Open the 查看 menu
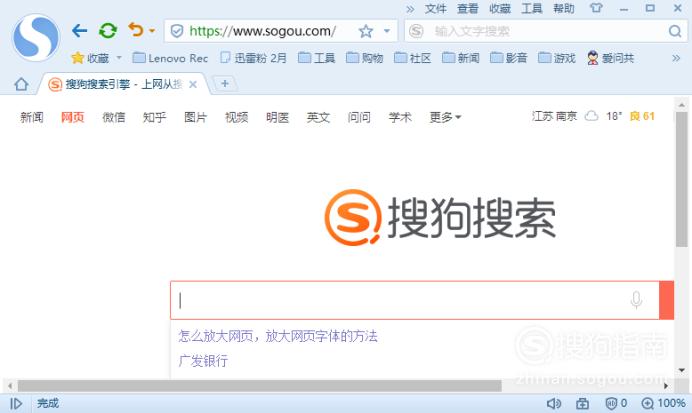Image resolution: width=692 pixels, height=413 pixels. pyautogui.click(x=468, y=8)
